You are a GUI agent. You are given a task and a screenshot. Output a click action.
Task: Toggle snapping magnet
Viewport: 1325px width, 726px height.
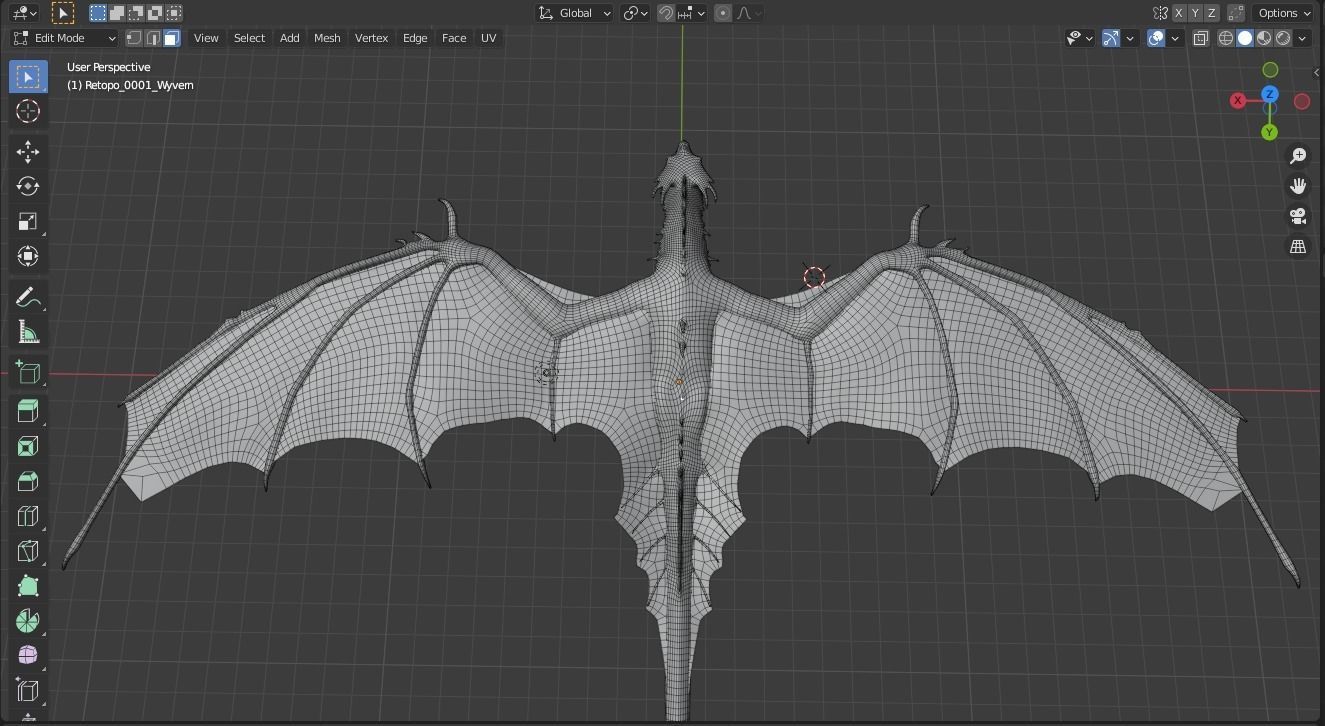(666, 13)
